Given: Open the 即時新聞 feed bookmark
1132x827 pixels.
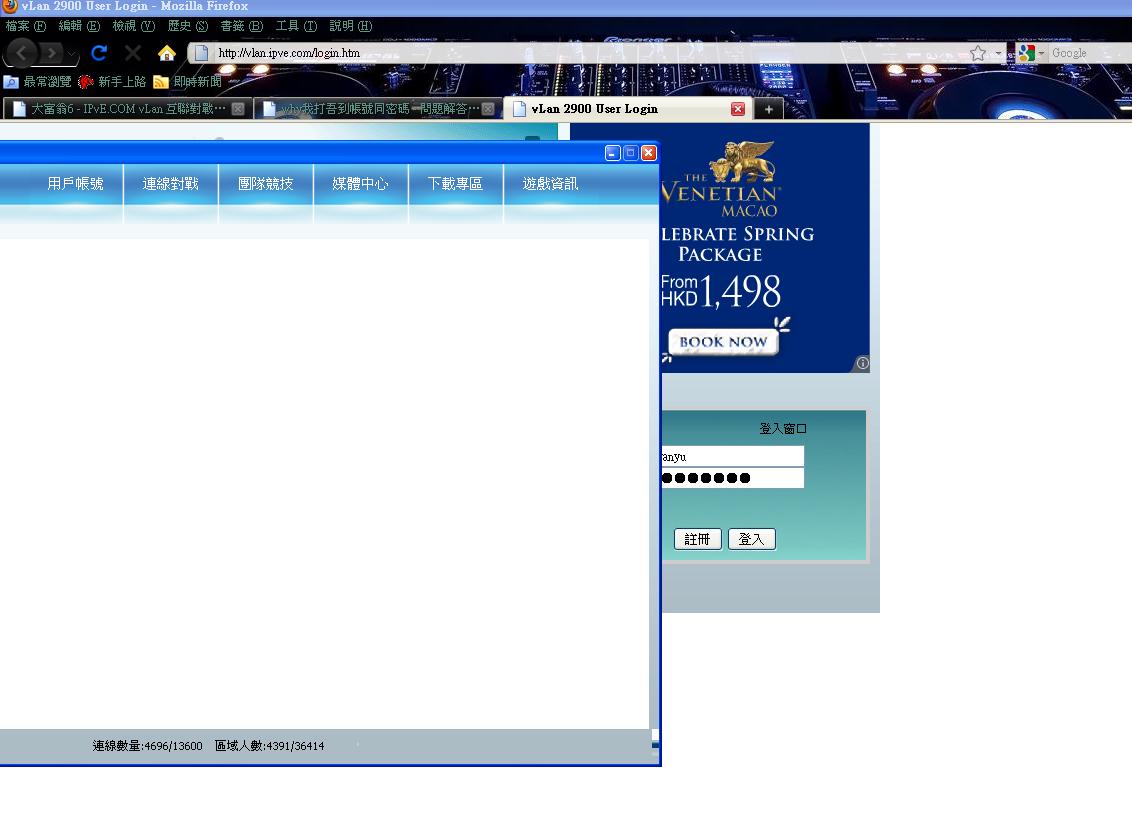Looking at the screenshot, I should click(x=187, y=82).
